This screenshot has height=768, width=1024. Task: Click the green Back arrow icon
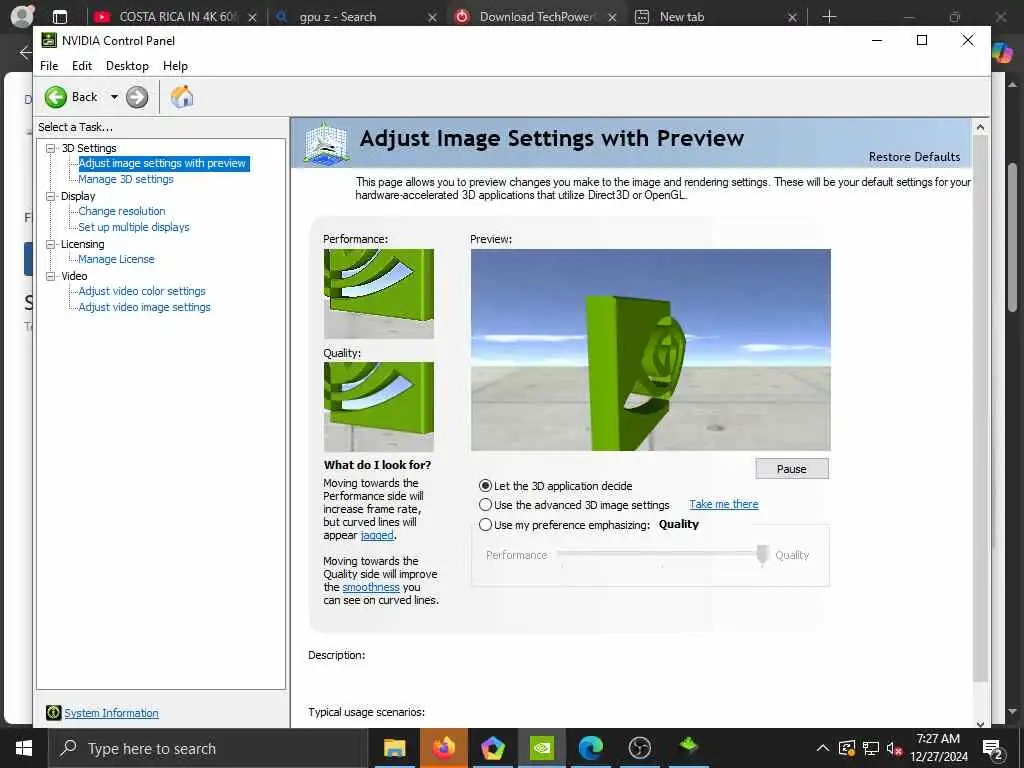click(x=56, y=97)
